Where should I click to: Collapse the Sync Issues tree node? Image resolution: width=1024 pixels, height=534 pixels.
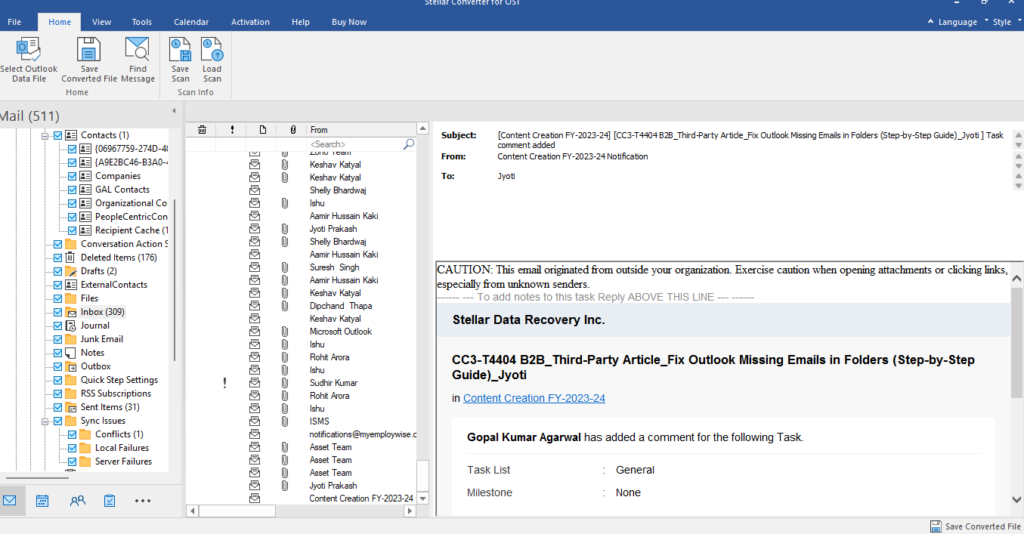pyautogui.click(x=45, y=421)
